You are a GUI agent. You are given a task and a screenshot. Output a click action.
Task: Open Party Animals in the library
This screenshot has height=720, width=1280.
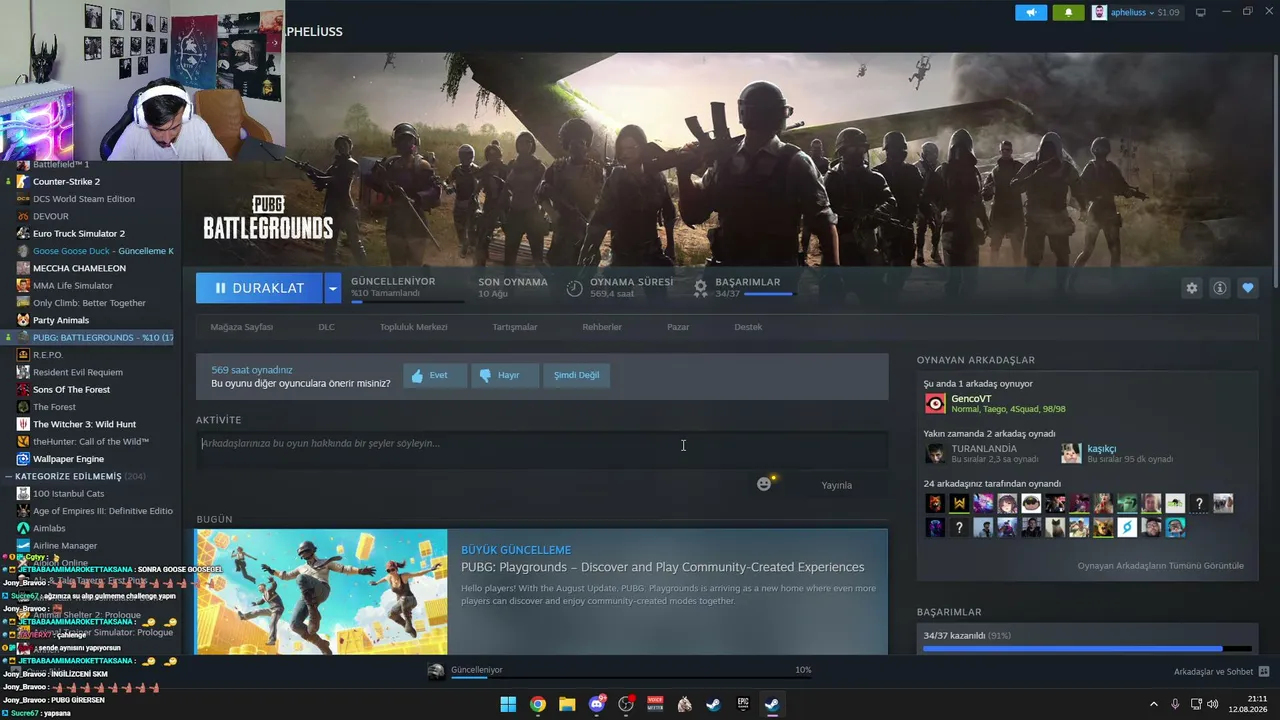click(61, 320)
